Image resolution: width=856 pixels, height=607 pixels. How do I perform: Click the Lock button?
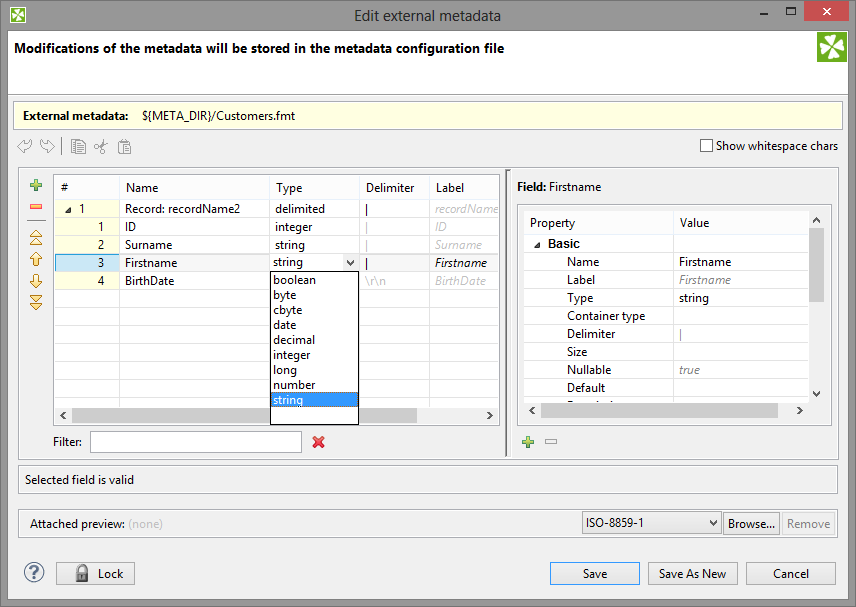click(x=96, y=573)
